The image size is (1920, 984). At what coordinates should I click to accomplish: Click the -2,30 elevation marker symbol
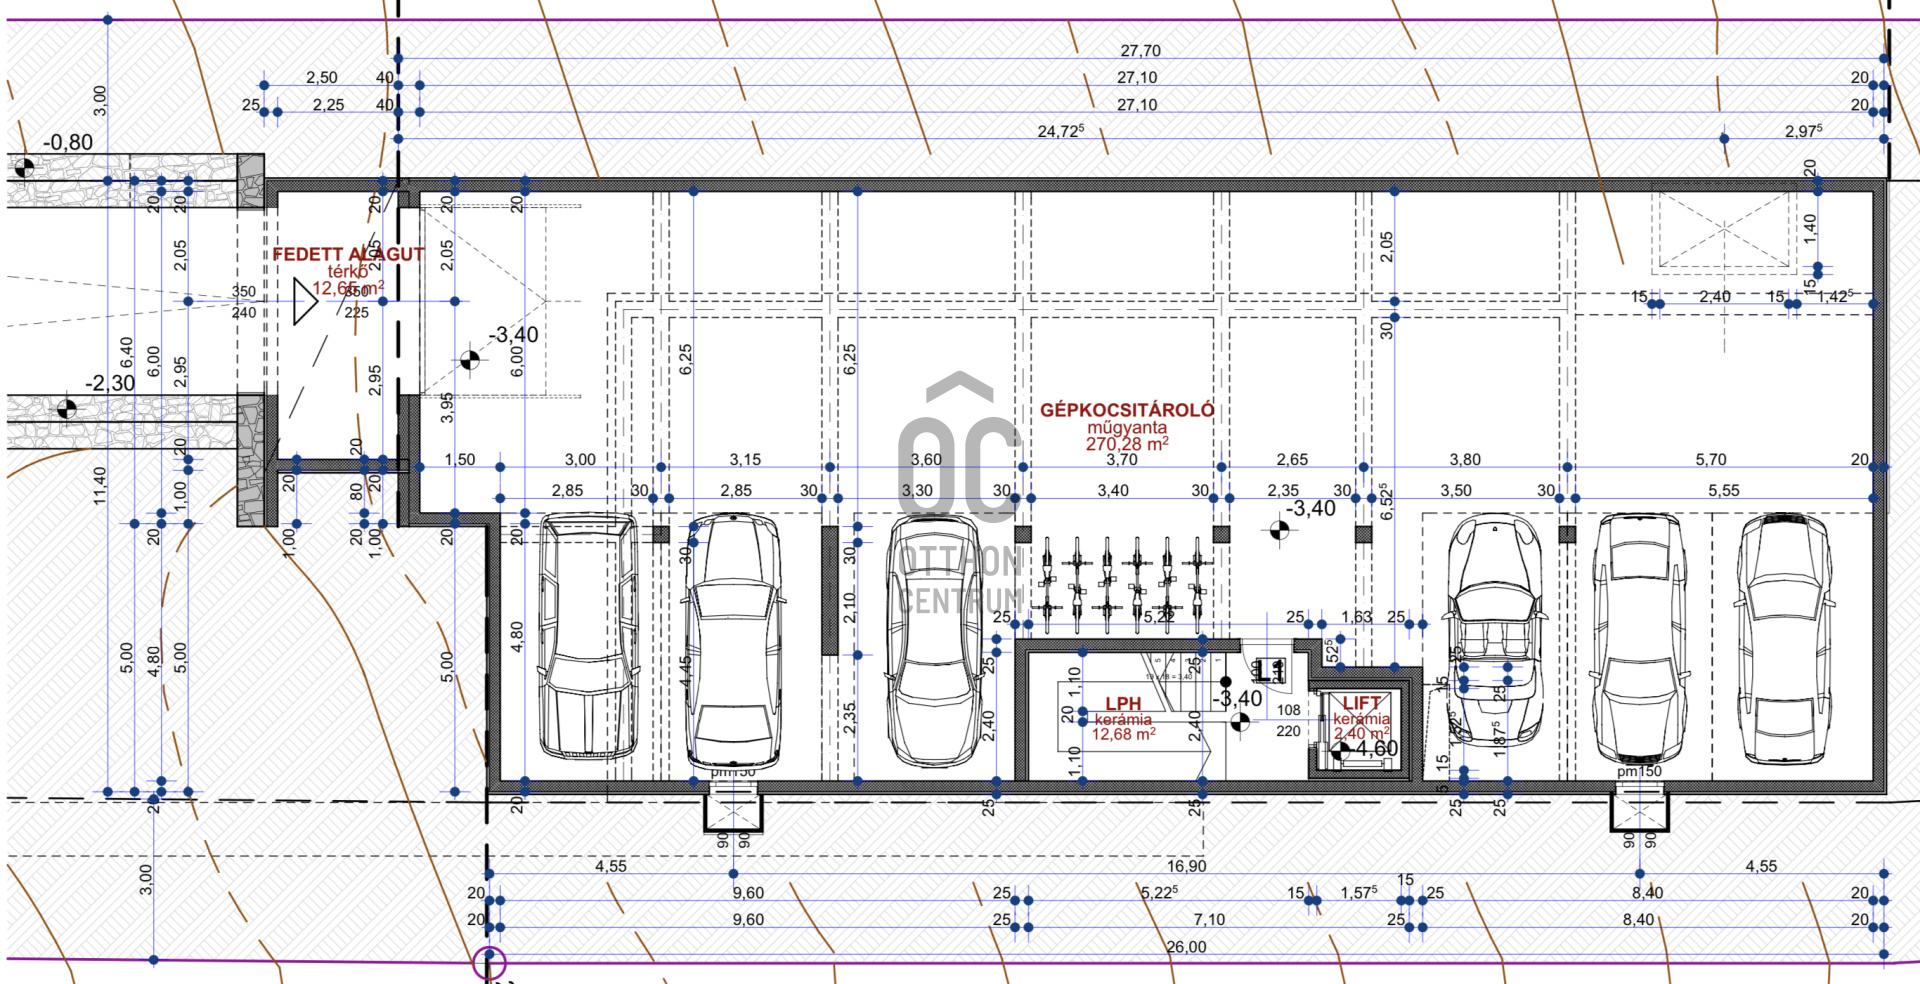pos(66,408)
